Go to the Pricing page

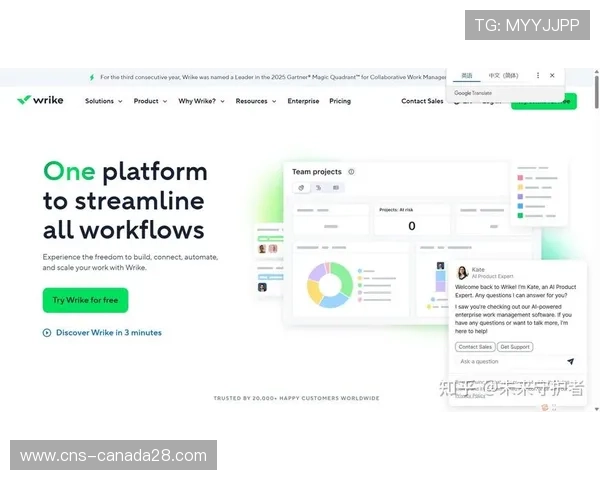(340, 101)
